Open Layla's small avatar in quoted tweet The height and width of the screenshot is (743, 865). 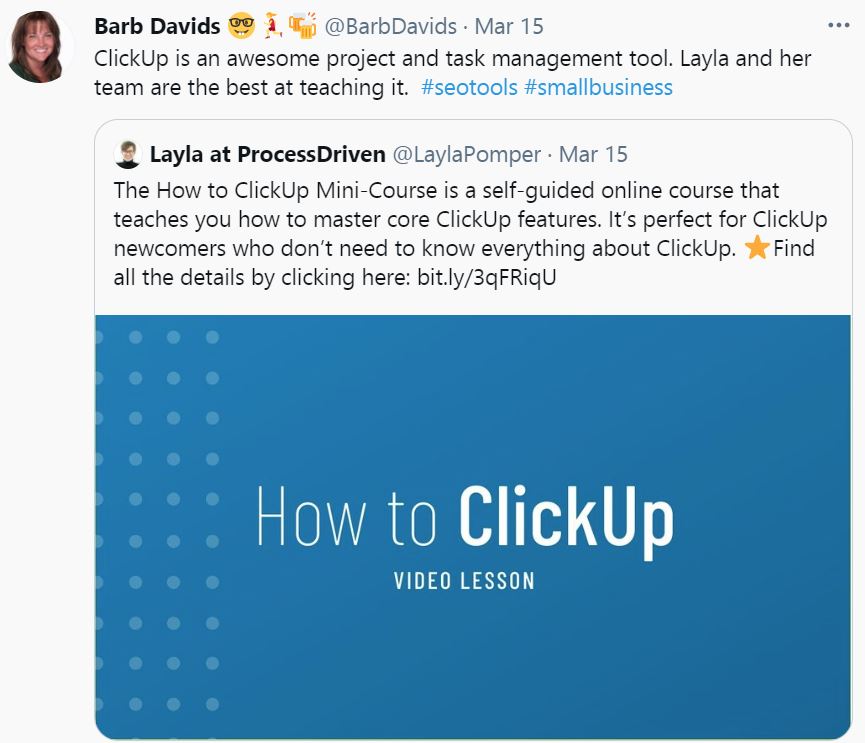(128, 154)
